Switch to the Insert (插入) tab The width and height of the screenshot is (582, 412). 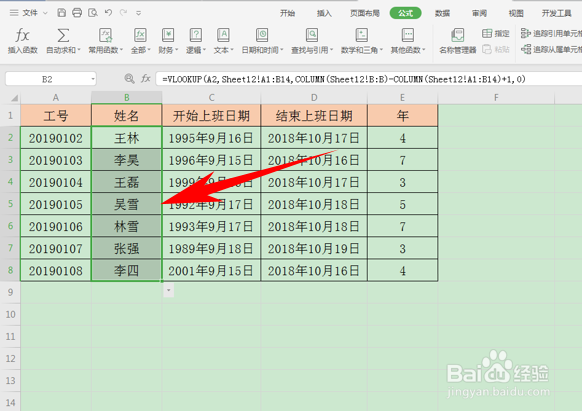pos(324,13)
